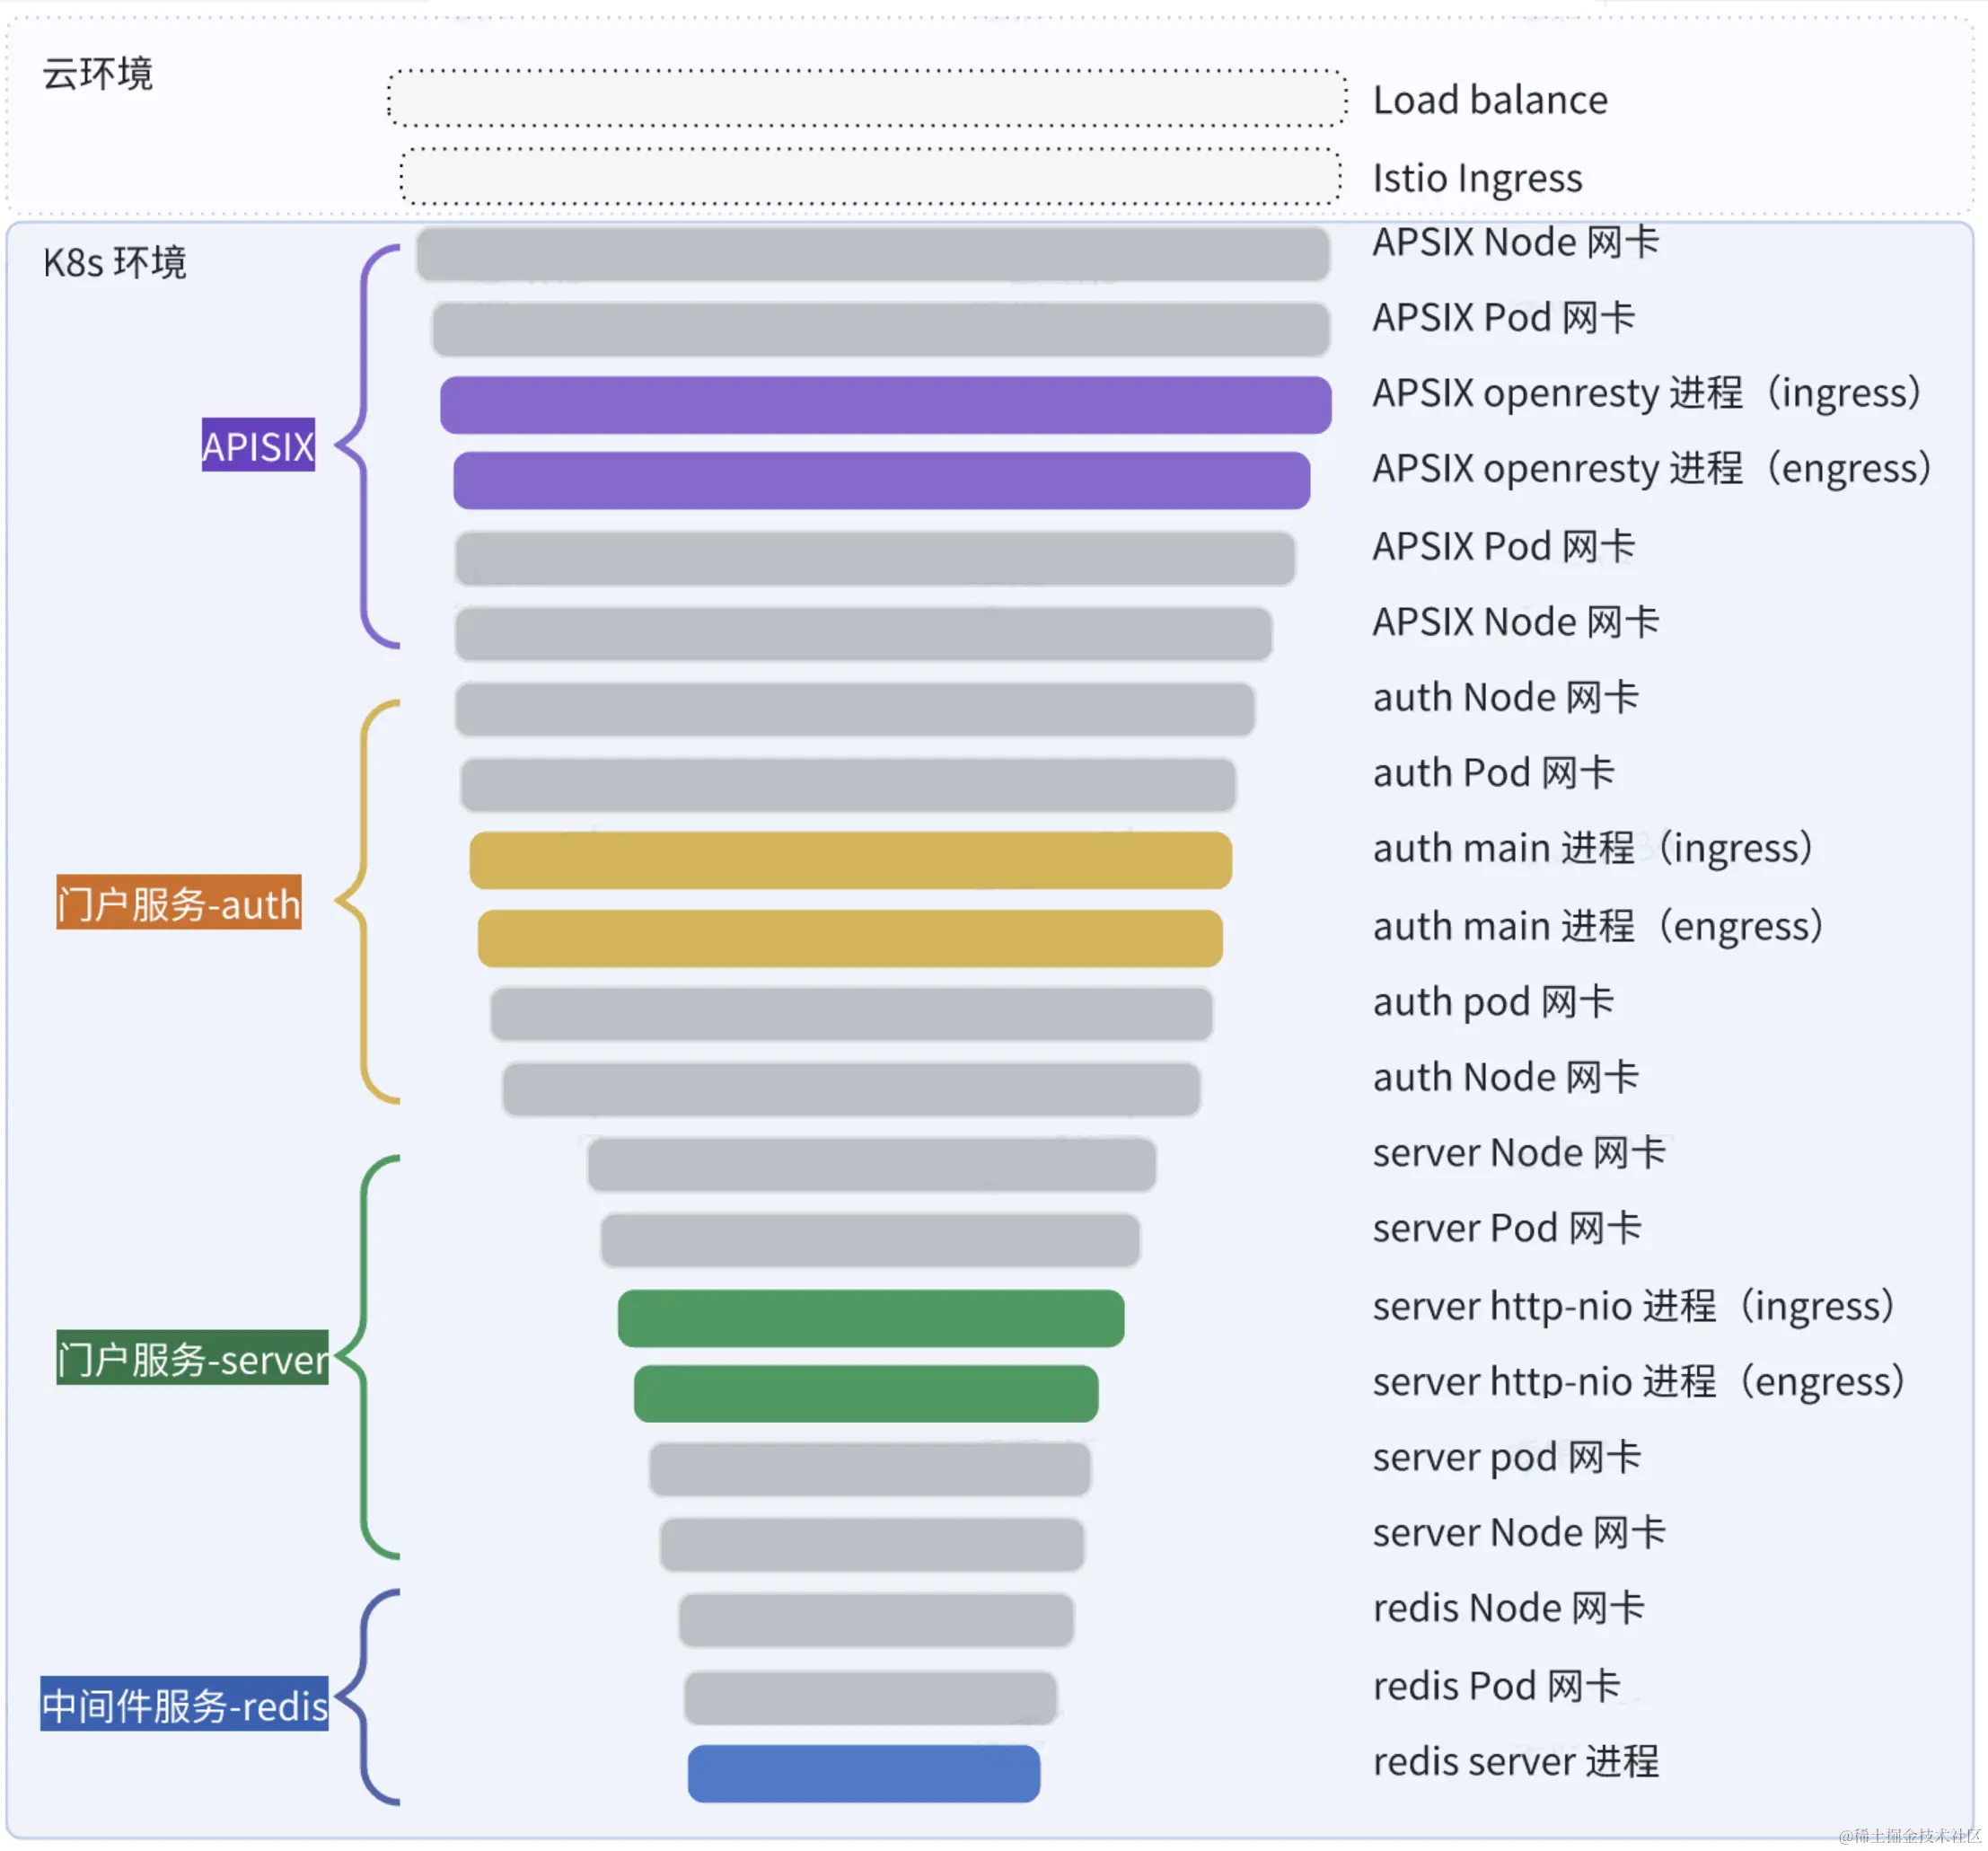The width and height of the screenshot is (1988, 1851).
Task: Click the green 门户服务-server label
Action: (x=192, y=1358)
